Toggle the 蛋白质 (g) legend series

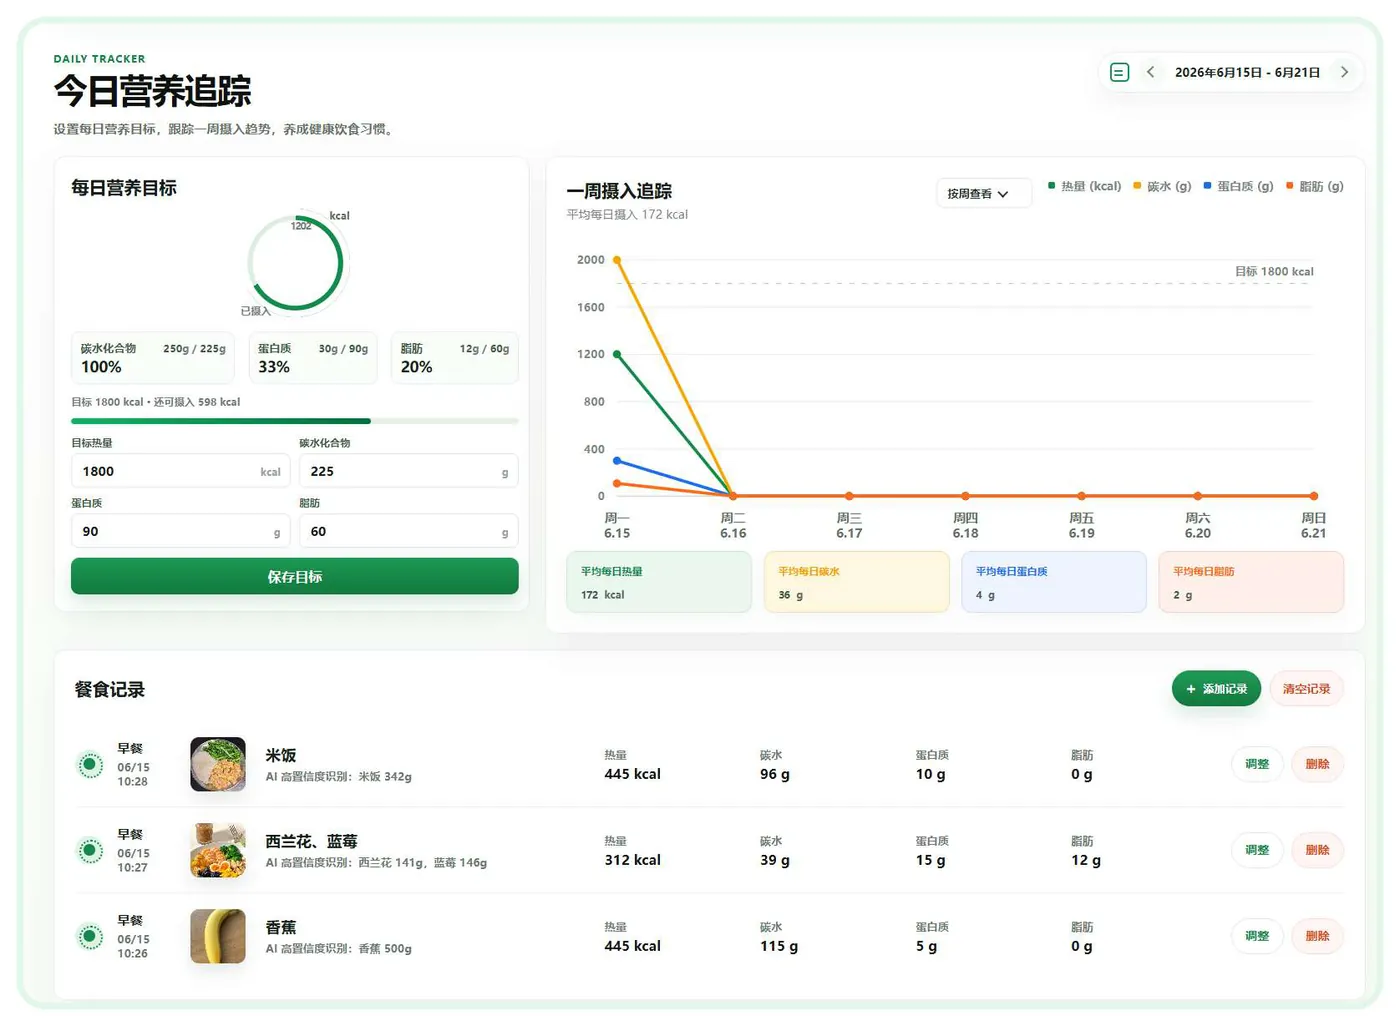pos(1238,186)
